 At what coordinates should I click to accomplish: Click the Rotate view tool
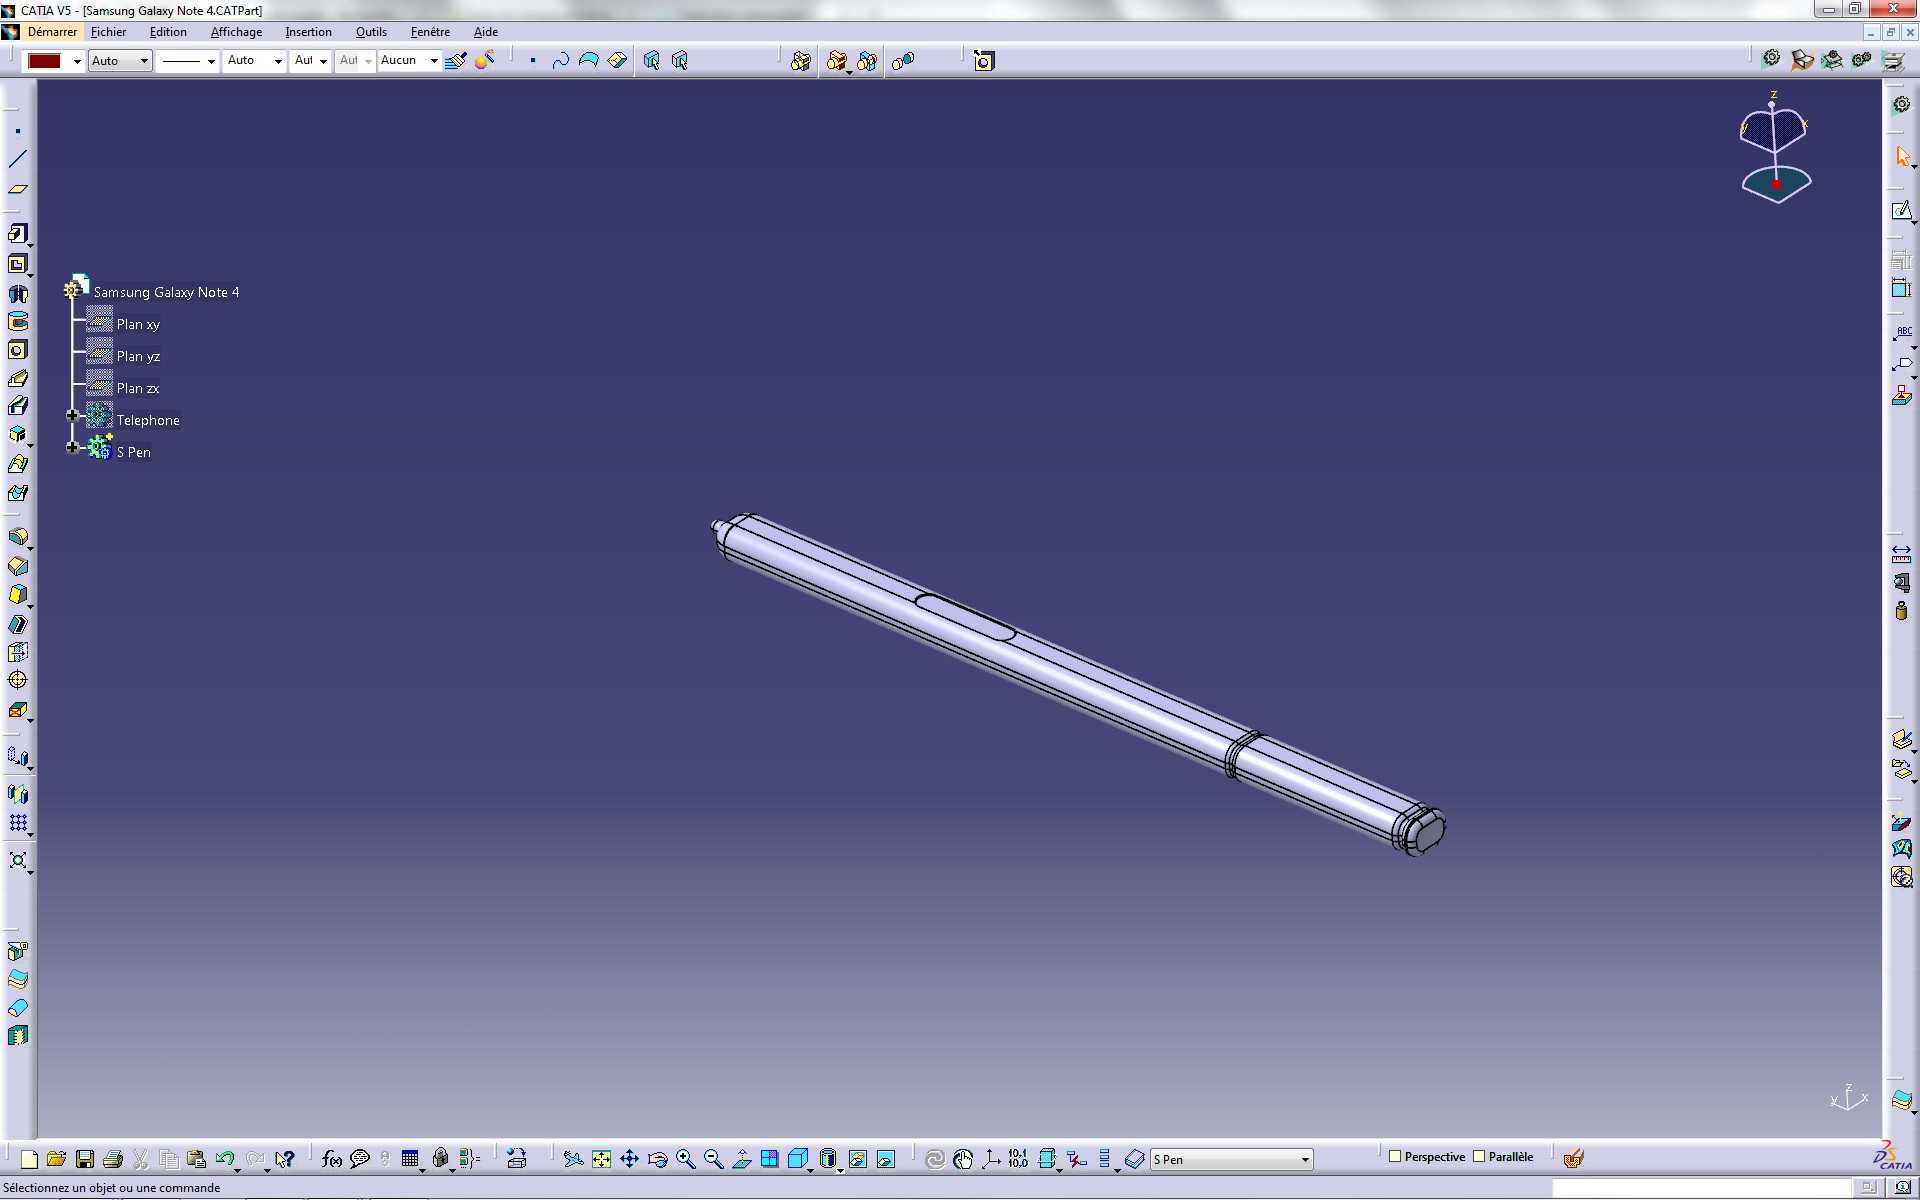coord(657,1159)
